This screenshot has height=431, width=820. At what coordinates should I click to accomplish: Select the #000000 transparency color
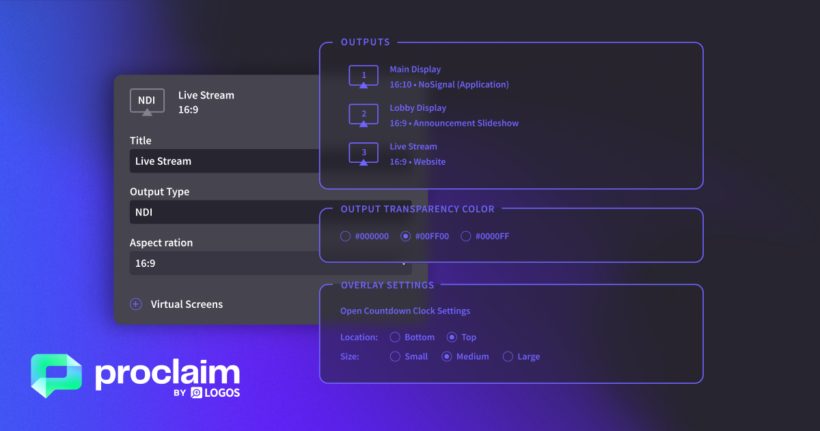coord(345,237)
